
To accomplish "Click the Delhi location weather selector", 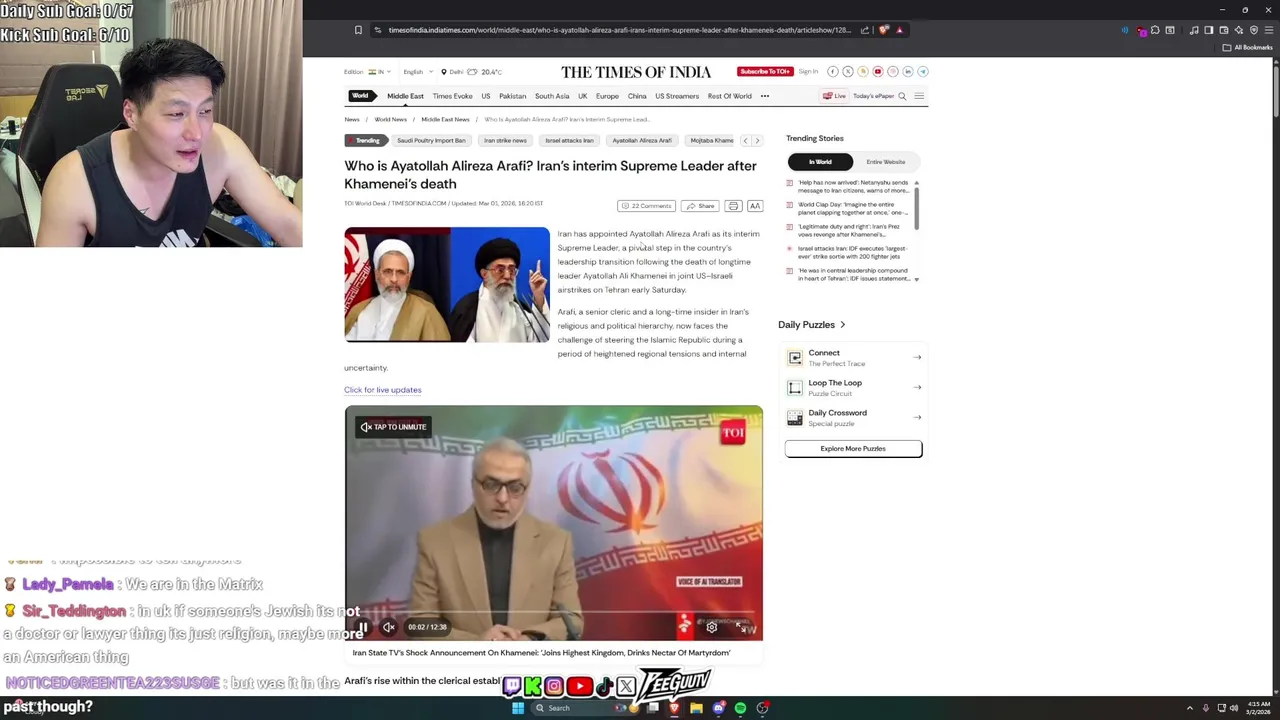I will [x=471, y=72].
